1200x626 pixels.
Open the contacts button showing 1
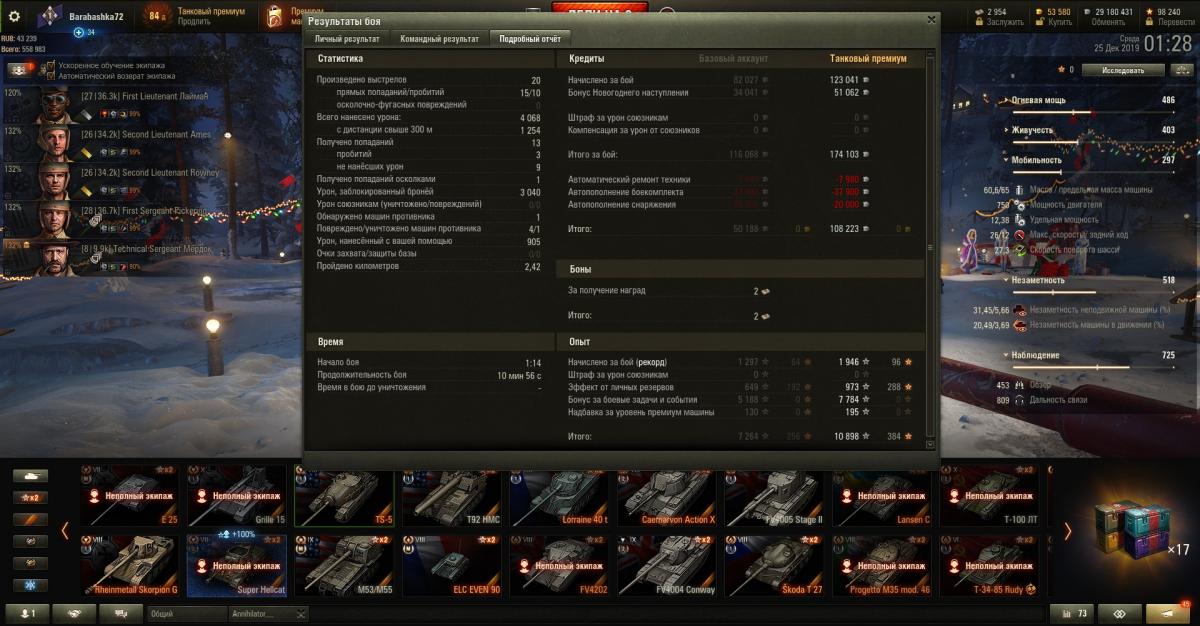[27, 613]
